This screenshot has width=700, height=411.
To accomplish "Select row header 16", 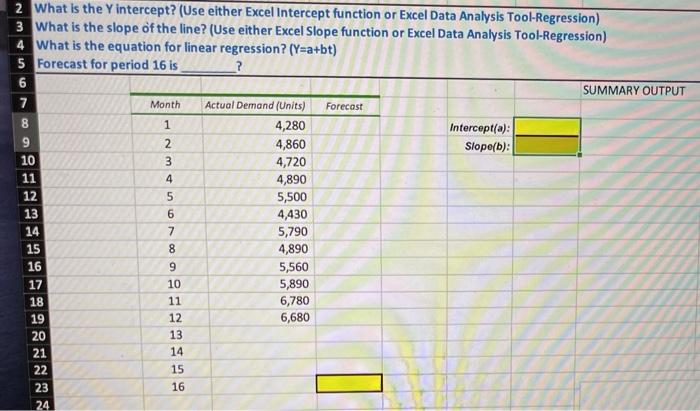I will coord(34,266).
